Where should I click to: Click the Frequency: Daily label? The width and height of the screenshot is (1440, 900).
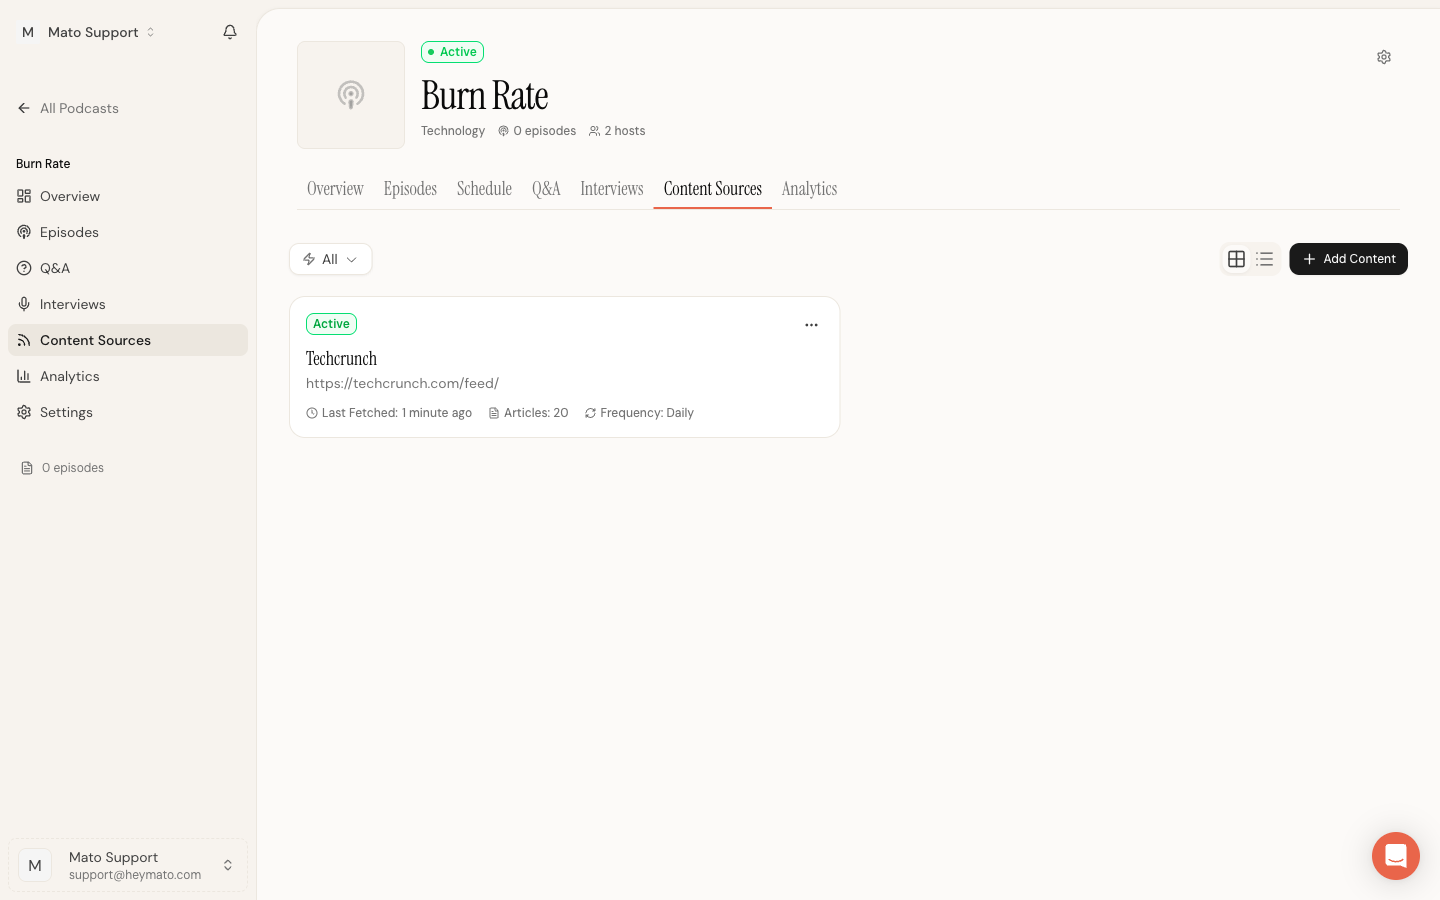pyautogui.click(x=639, y=413)
